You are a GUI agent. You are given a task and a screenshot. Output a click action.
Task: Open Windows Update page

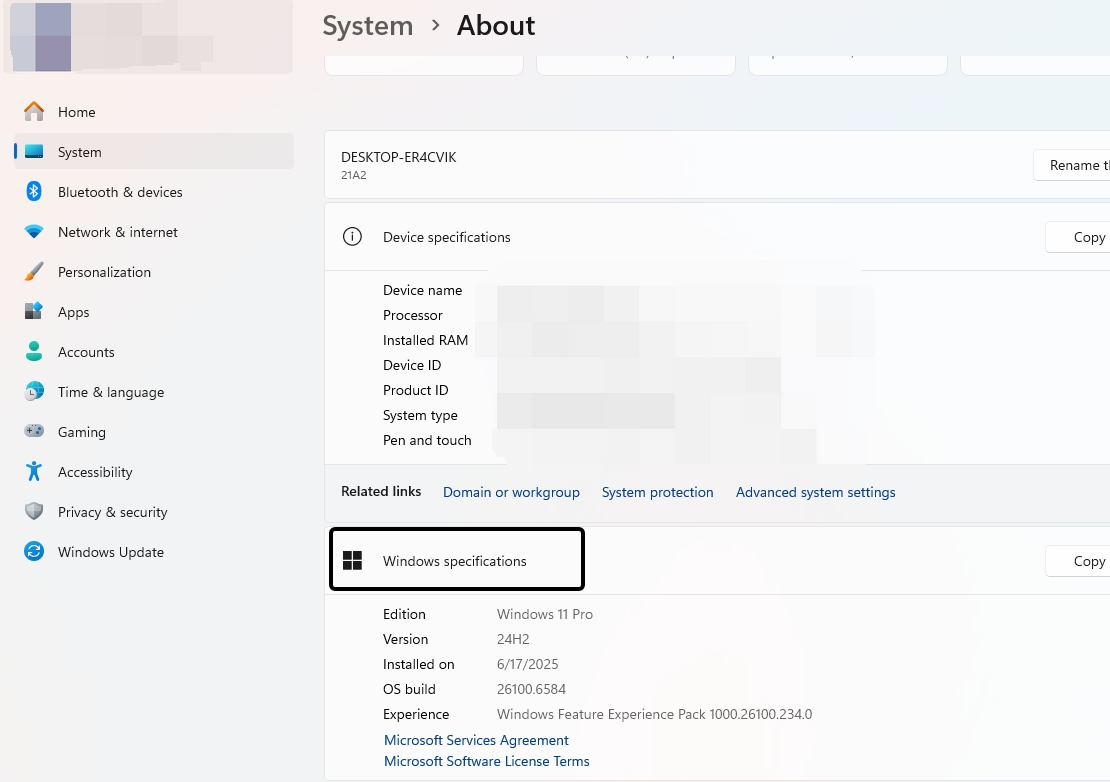coord(154,552)
